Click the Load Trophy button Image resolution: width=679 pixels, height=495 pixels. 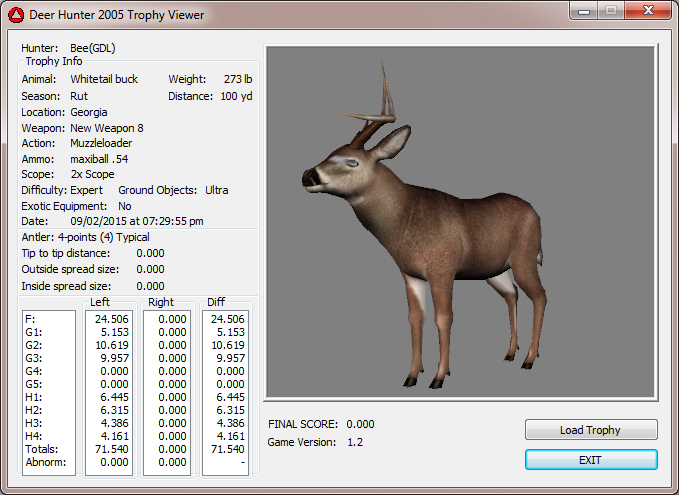pos(591,430)
